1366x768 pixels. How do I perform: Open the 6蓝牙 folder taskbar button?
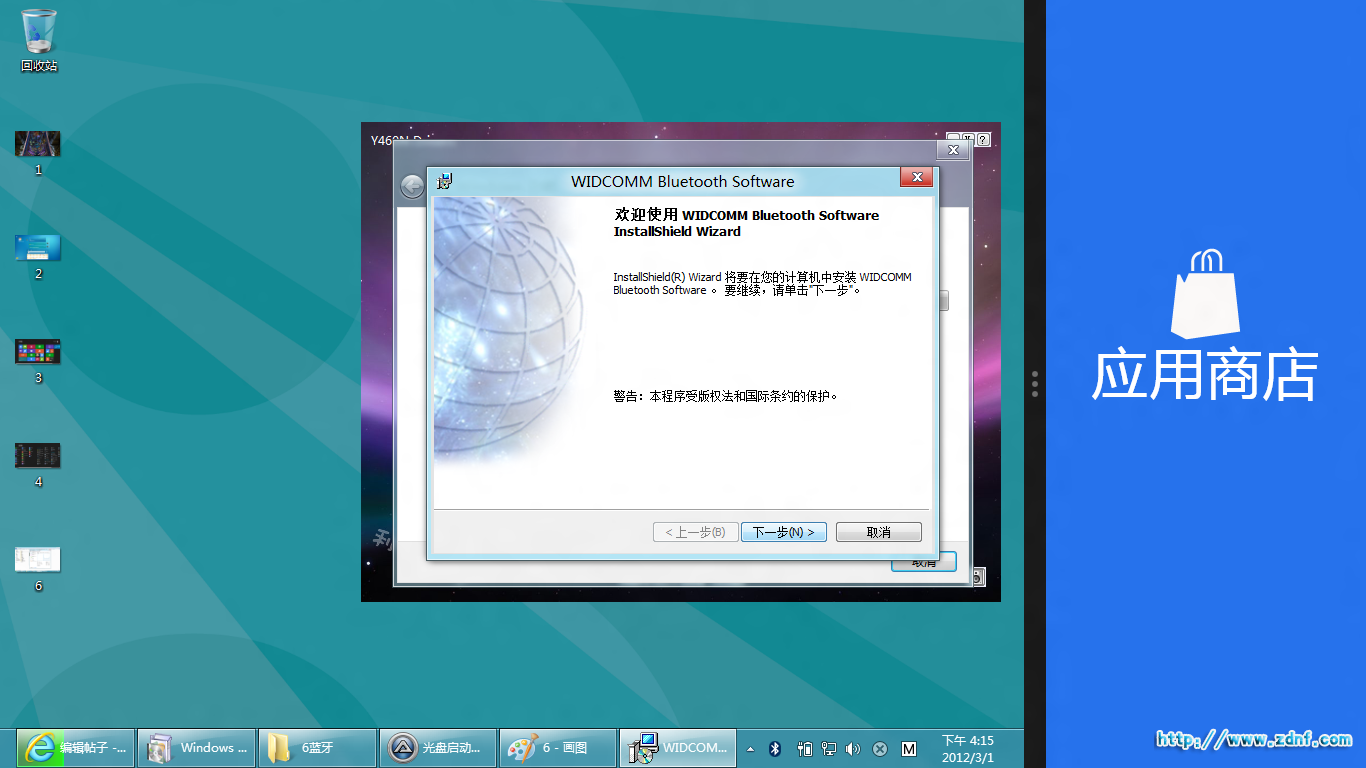(x=317, y=748)
